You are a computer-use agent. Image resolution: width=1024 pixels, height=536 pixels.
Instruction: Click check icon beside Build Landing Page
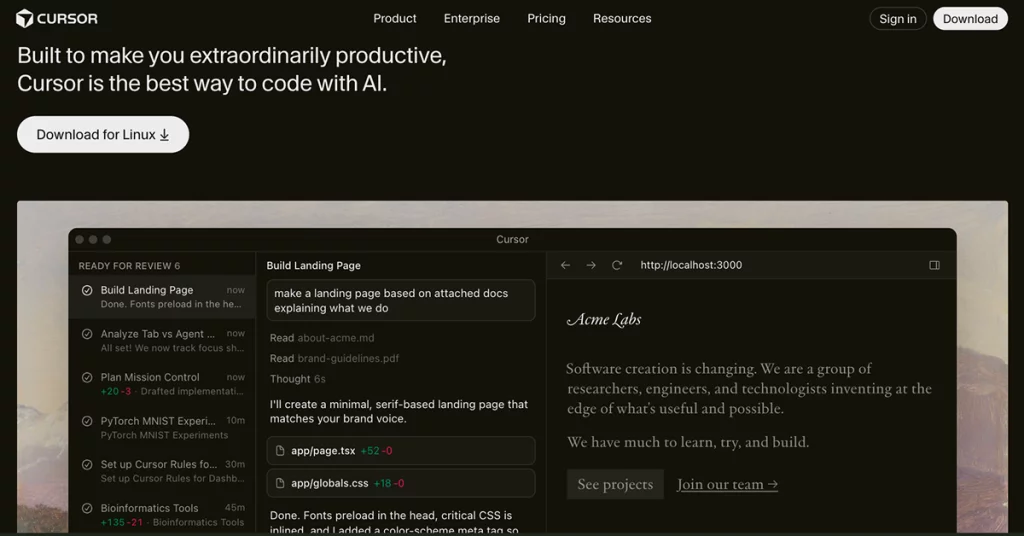[87, 291]
